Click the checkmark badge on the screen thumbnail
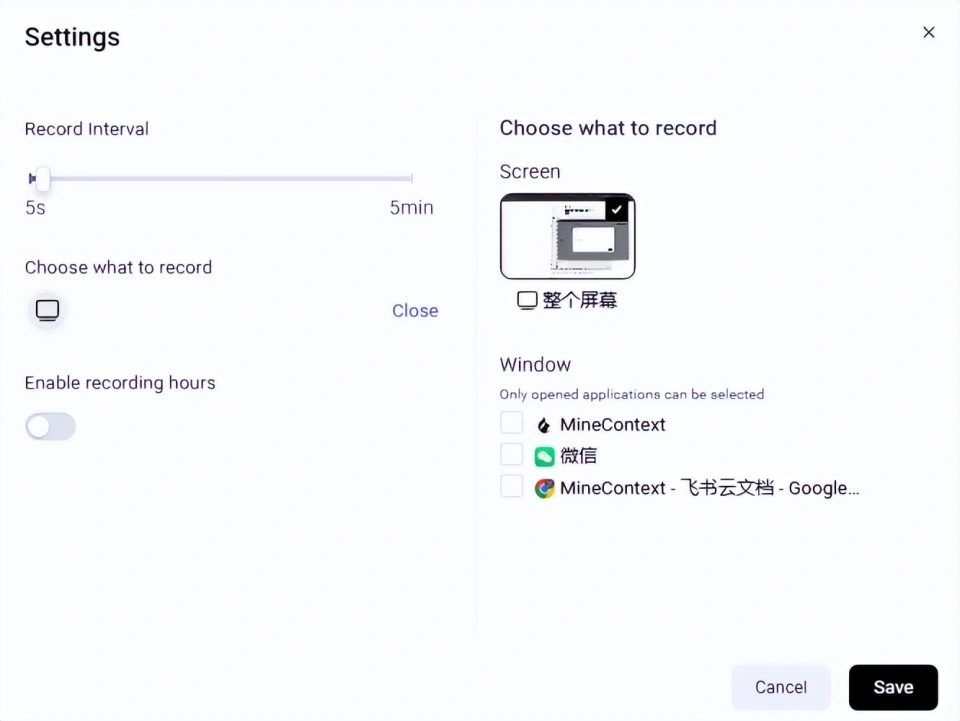Viewport: 960px width, 721px height. pos(617,210)
